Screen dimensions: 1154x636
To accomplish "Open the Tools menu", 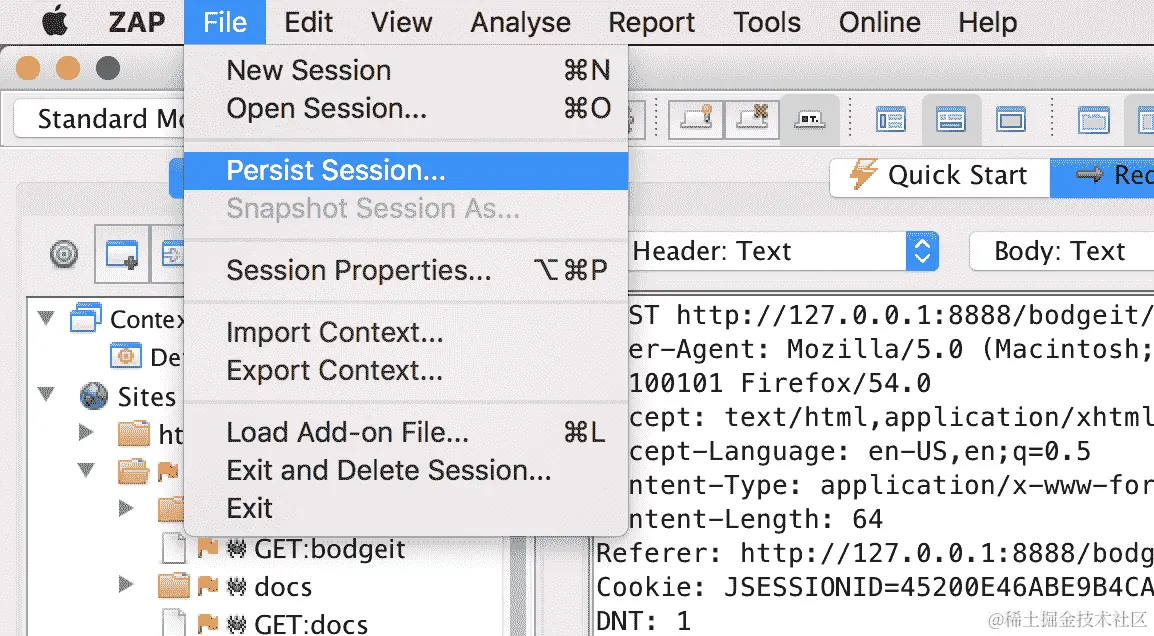I will pyautogui.click(x=766, y=22).
